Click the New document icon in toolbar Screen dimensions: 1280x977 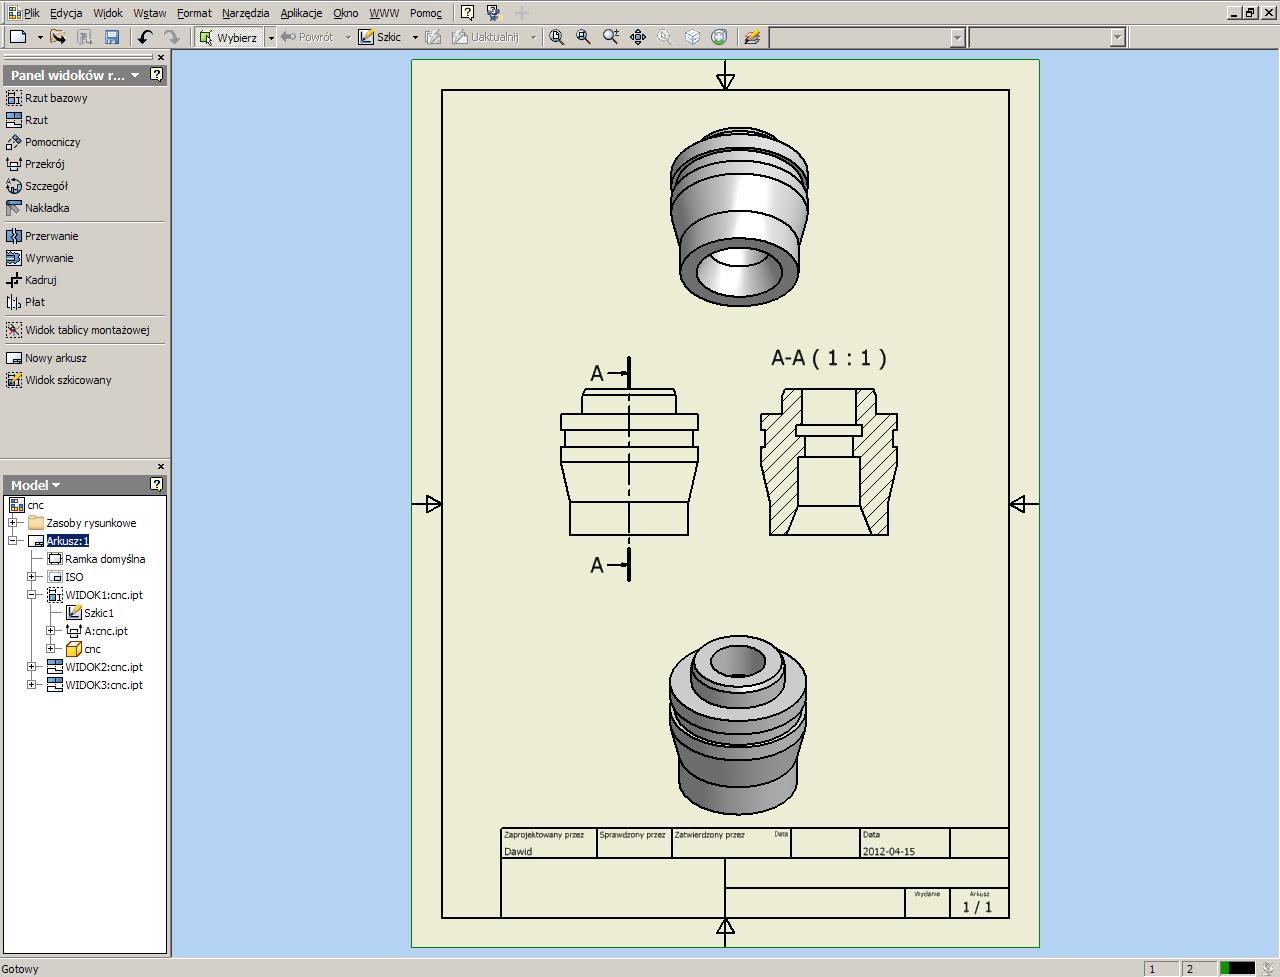click(18, 37)
